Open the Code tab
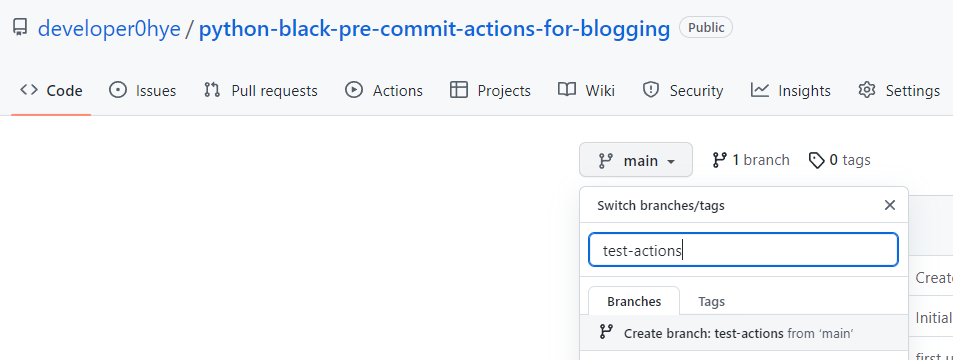The height and width of the screenshot is (360, 953). coord(51,91)
